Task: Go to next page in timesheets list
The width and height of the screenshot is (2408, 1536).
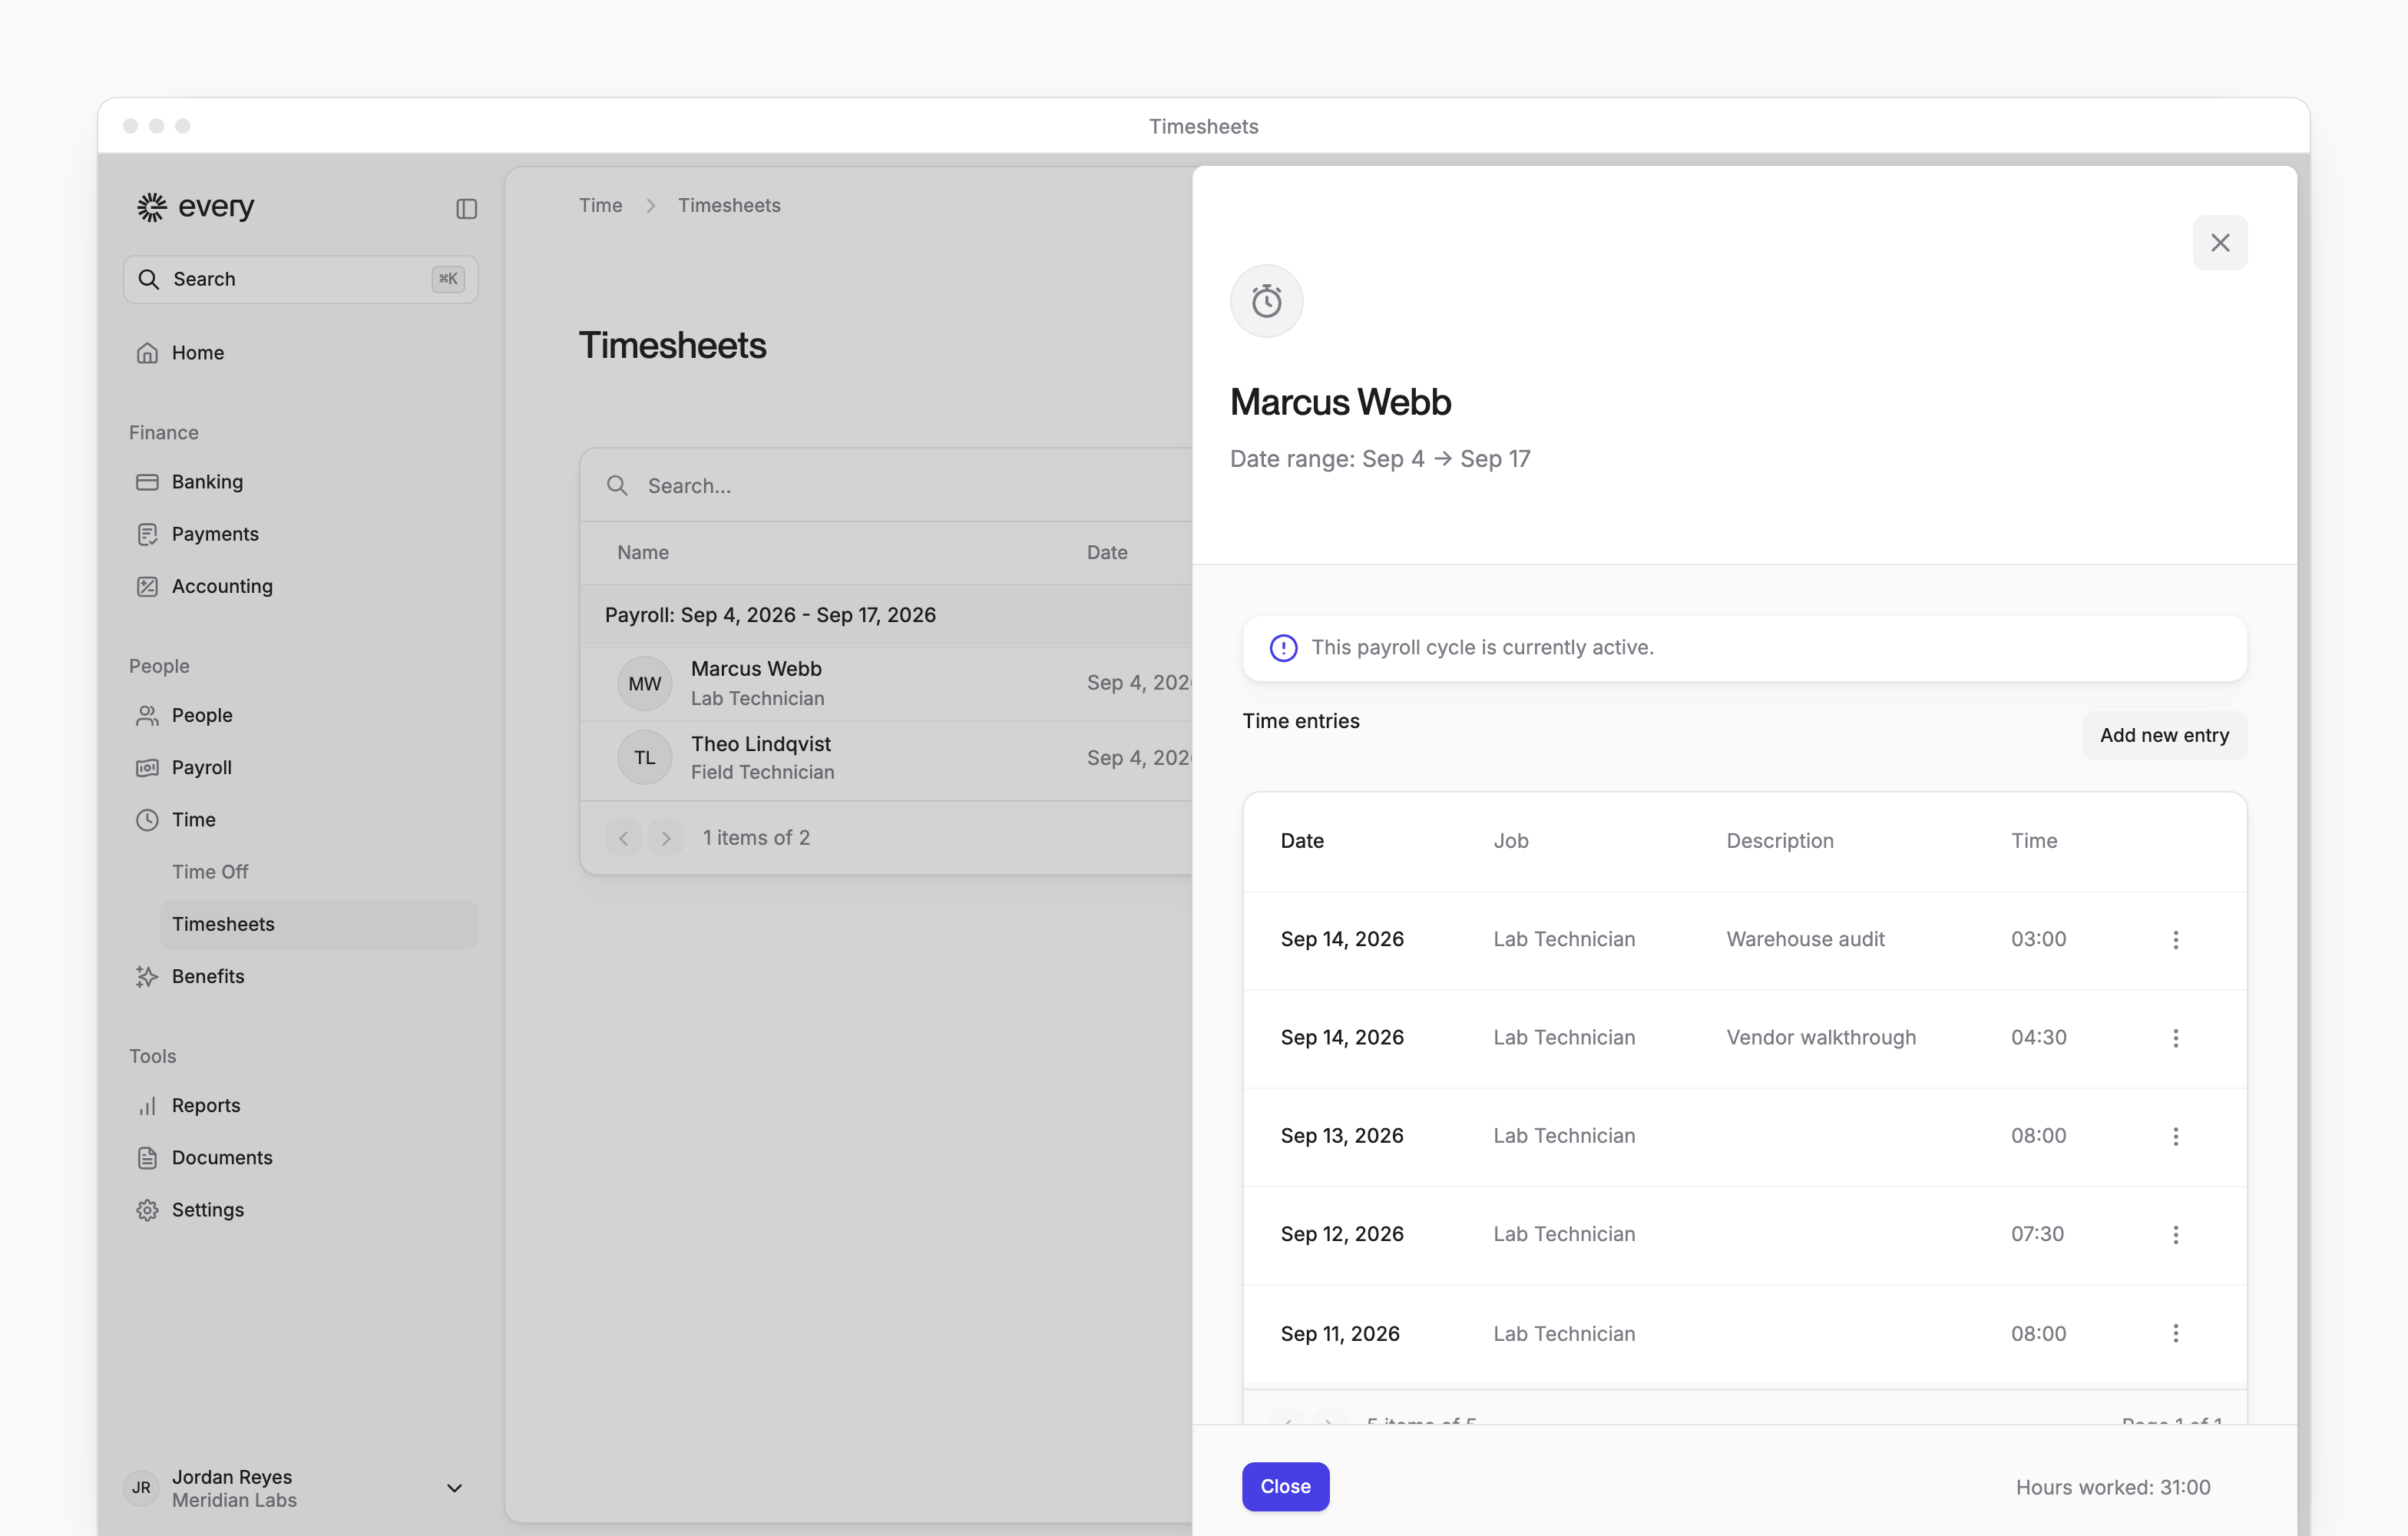Action: 666,838
